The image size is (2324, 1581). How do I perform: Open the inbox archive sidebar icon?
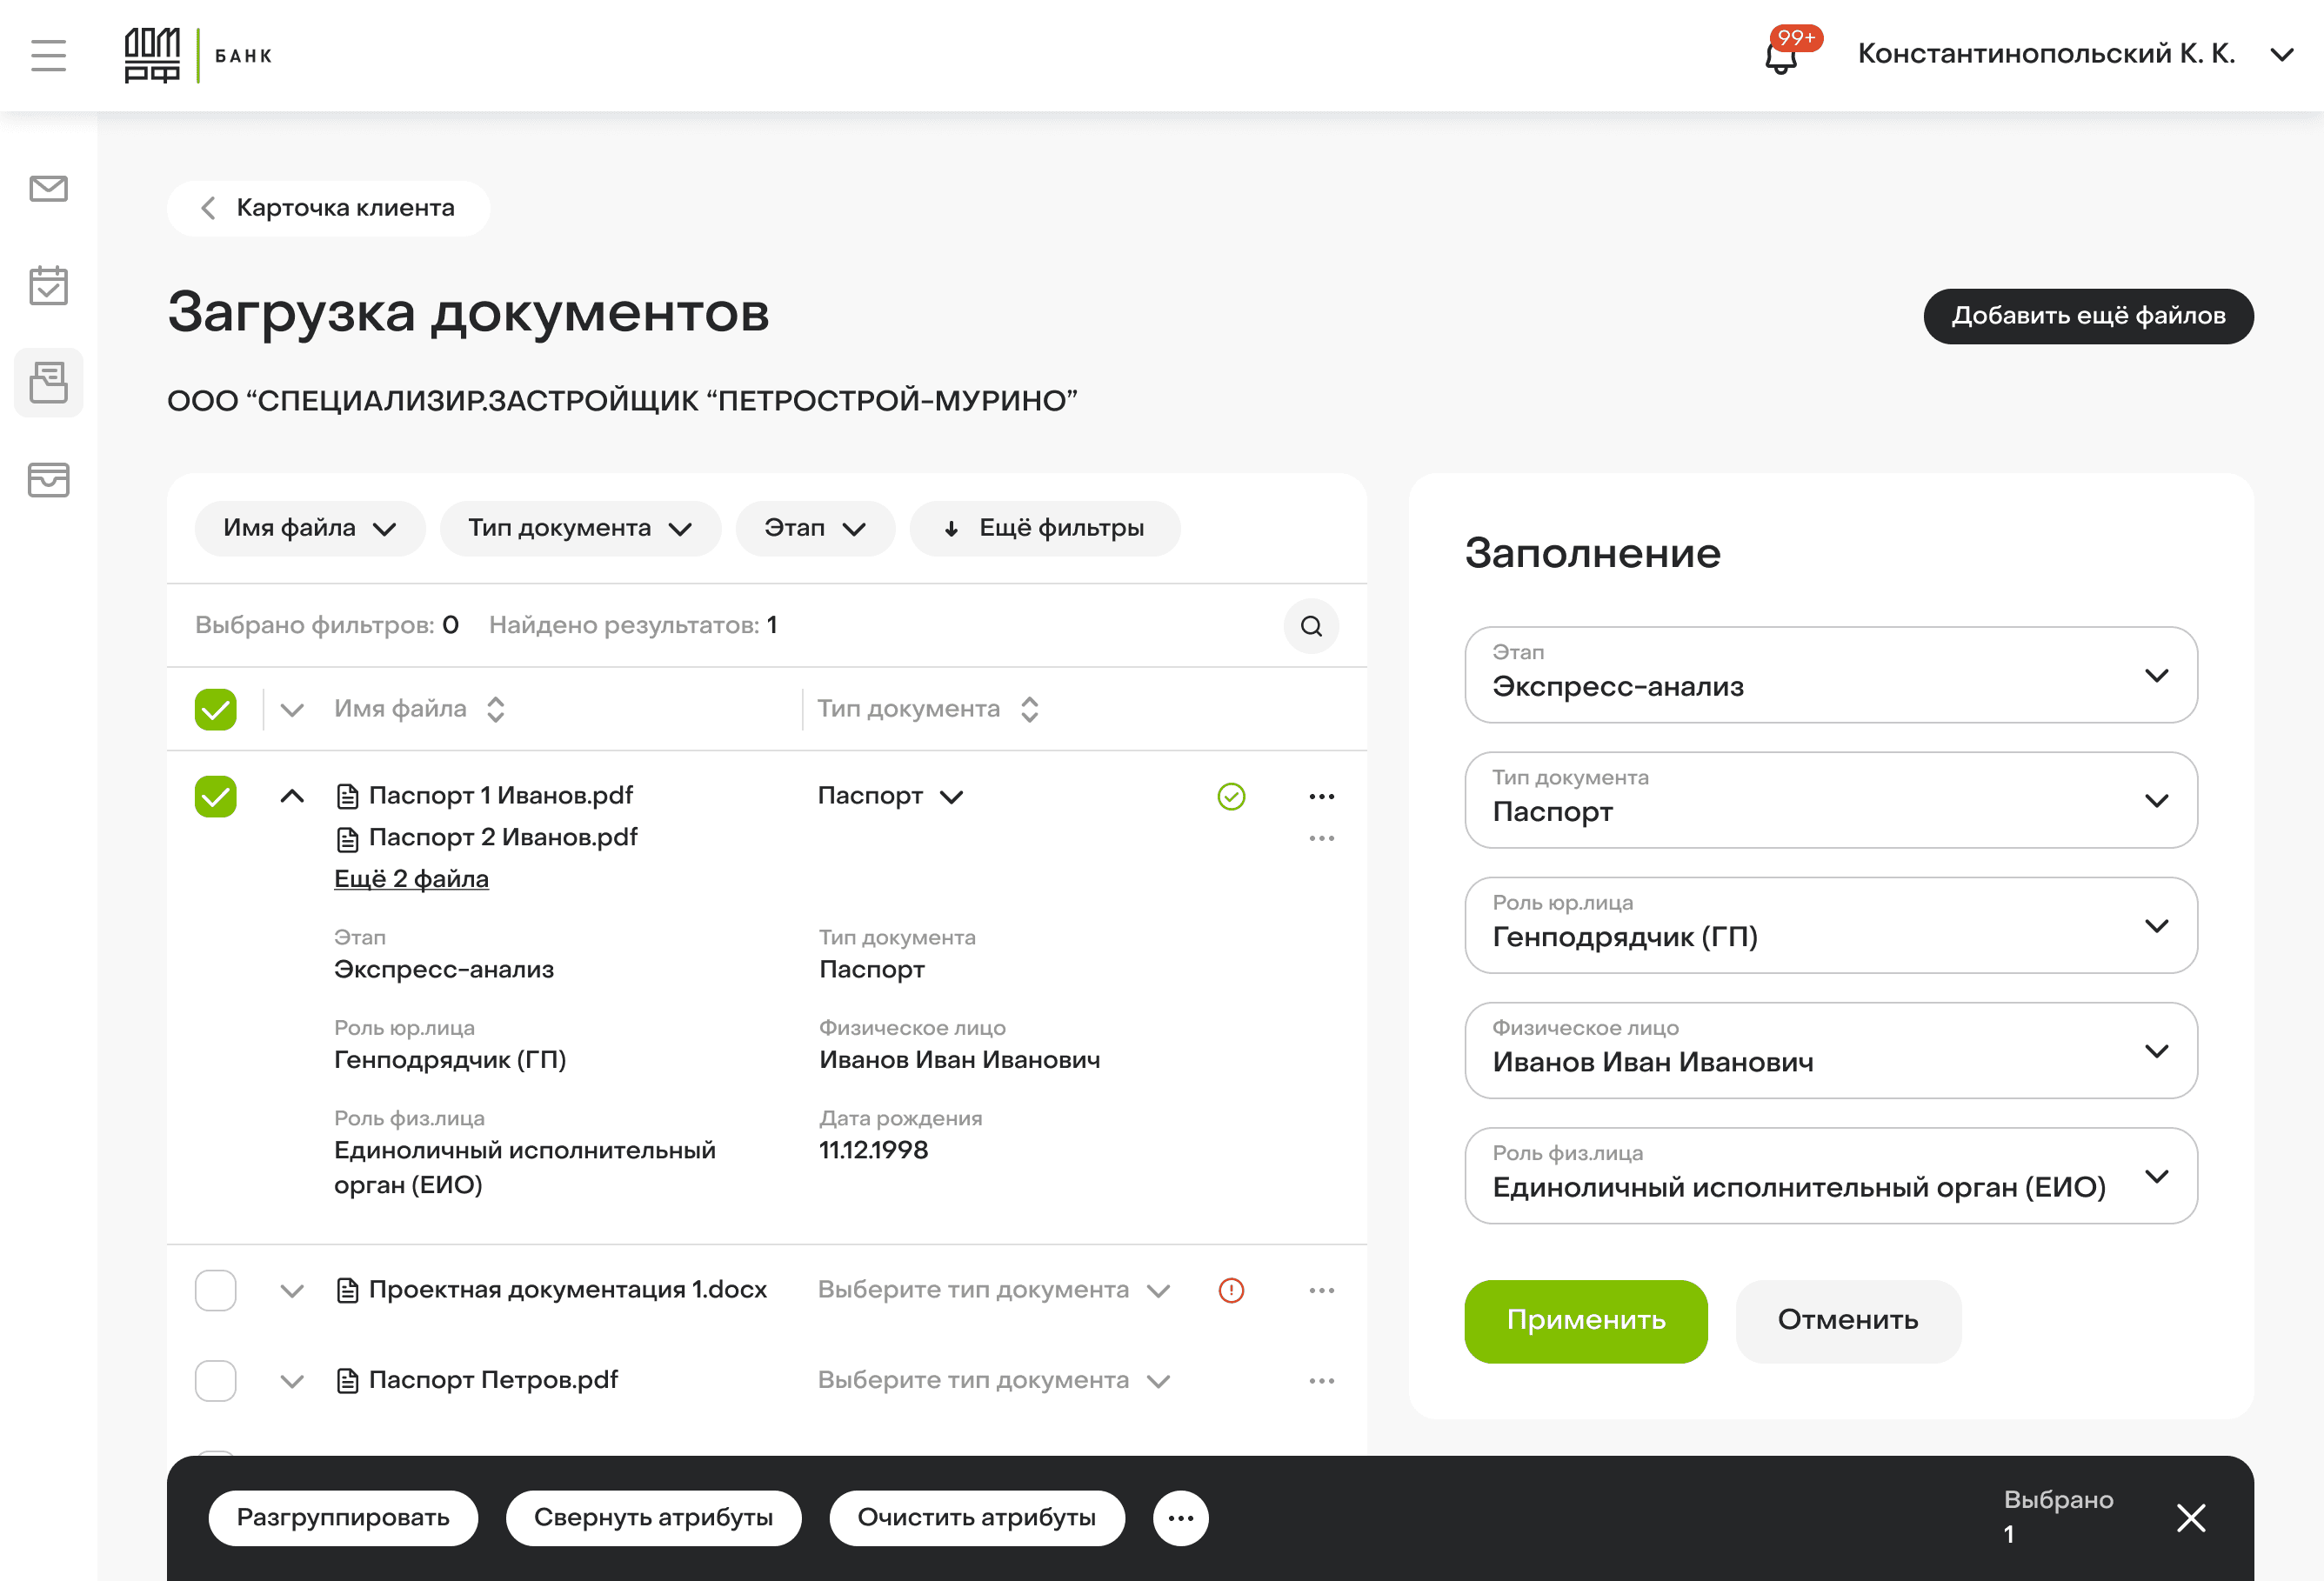[48, 480]
